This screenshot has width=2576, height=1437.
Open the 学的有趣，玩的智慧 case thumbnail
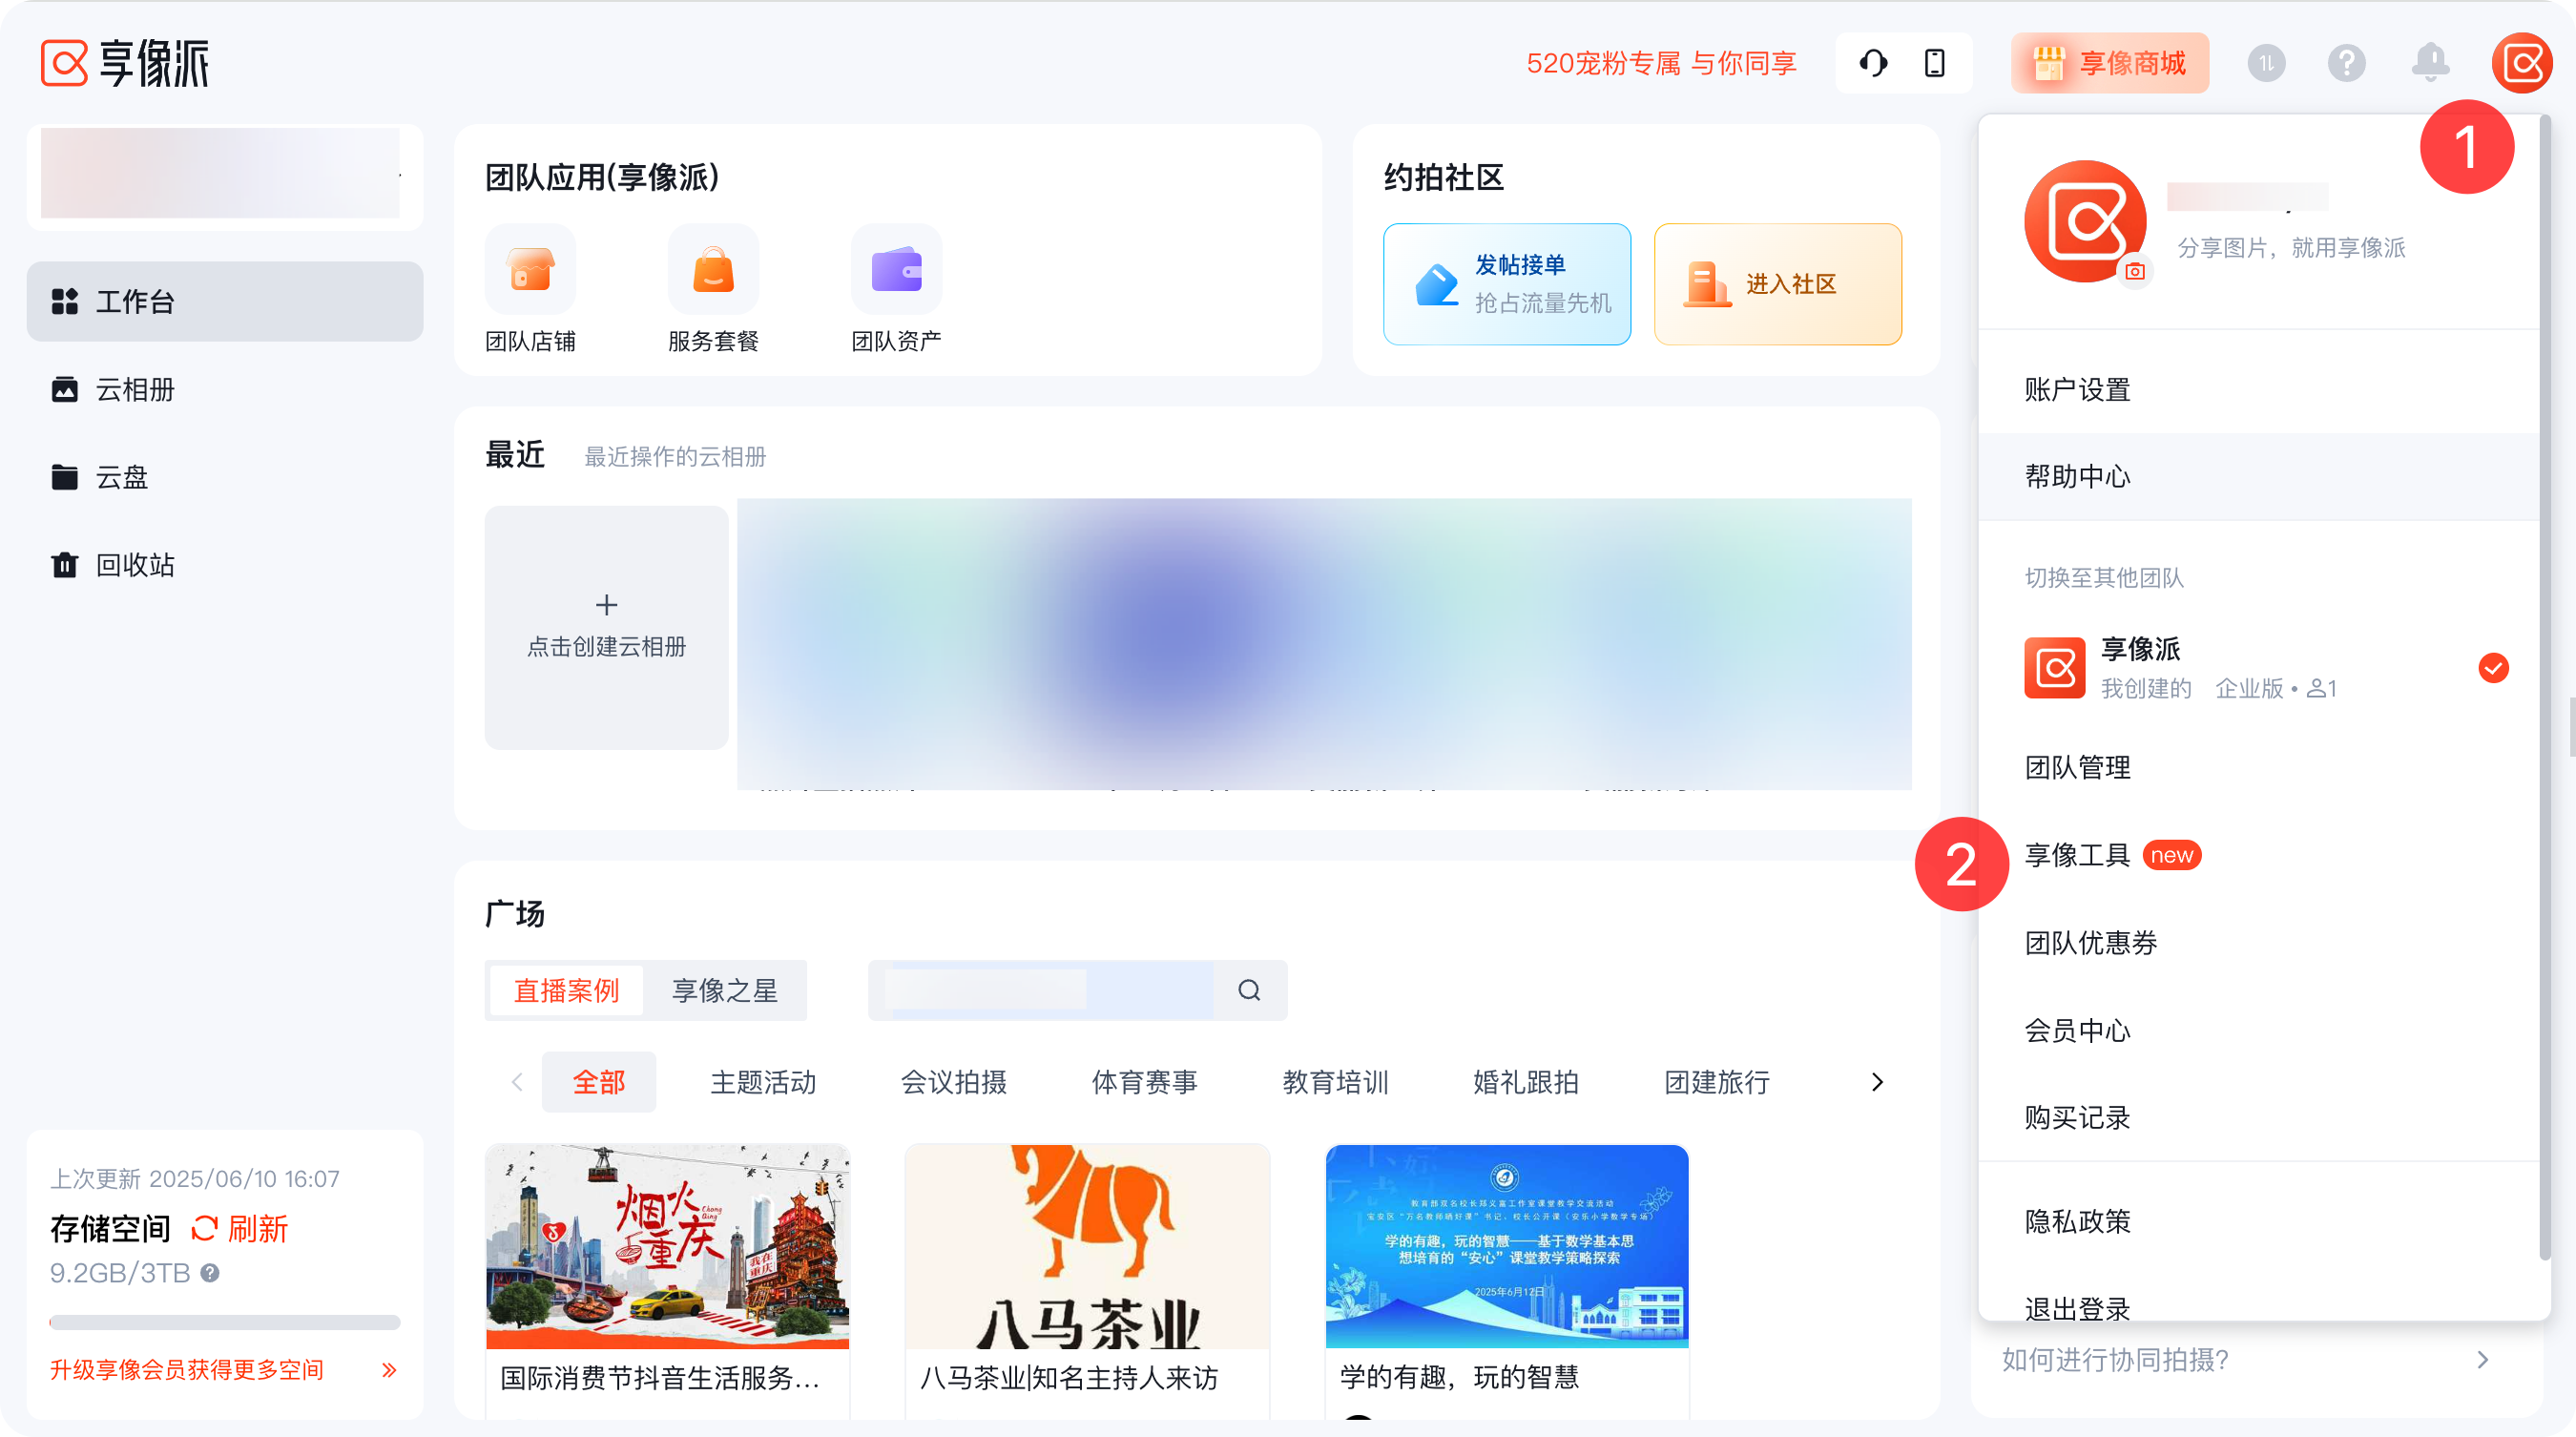[x=1507, y=1247]
